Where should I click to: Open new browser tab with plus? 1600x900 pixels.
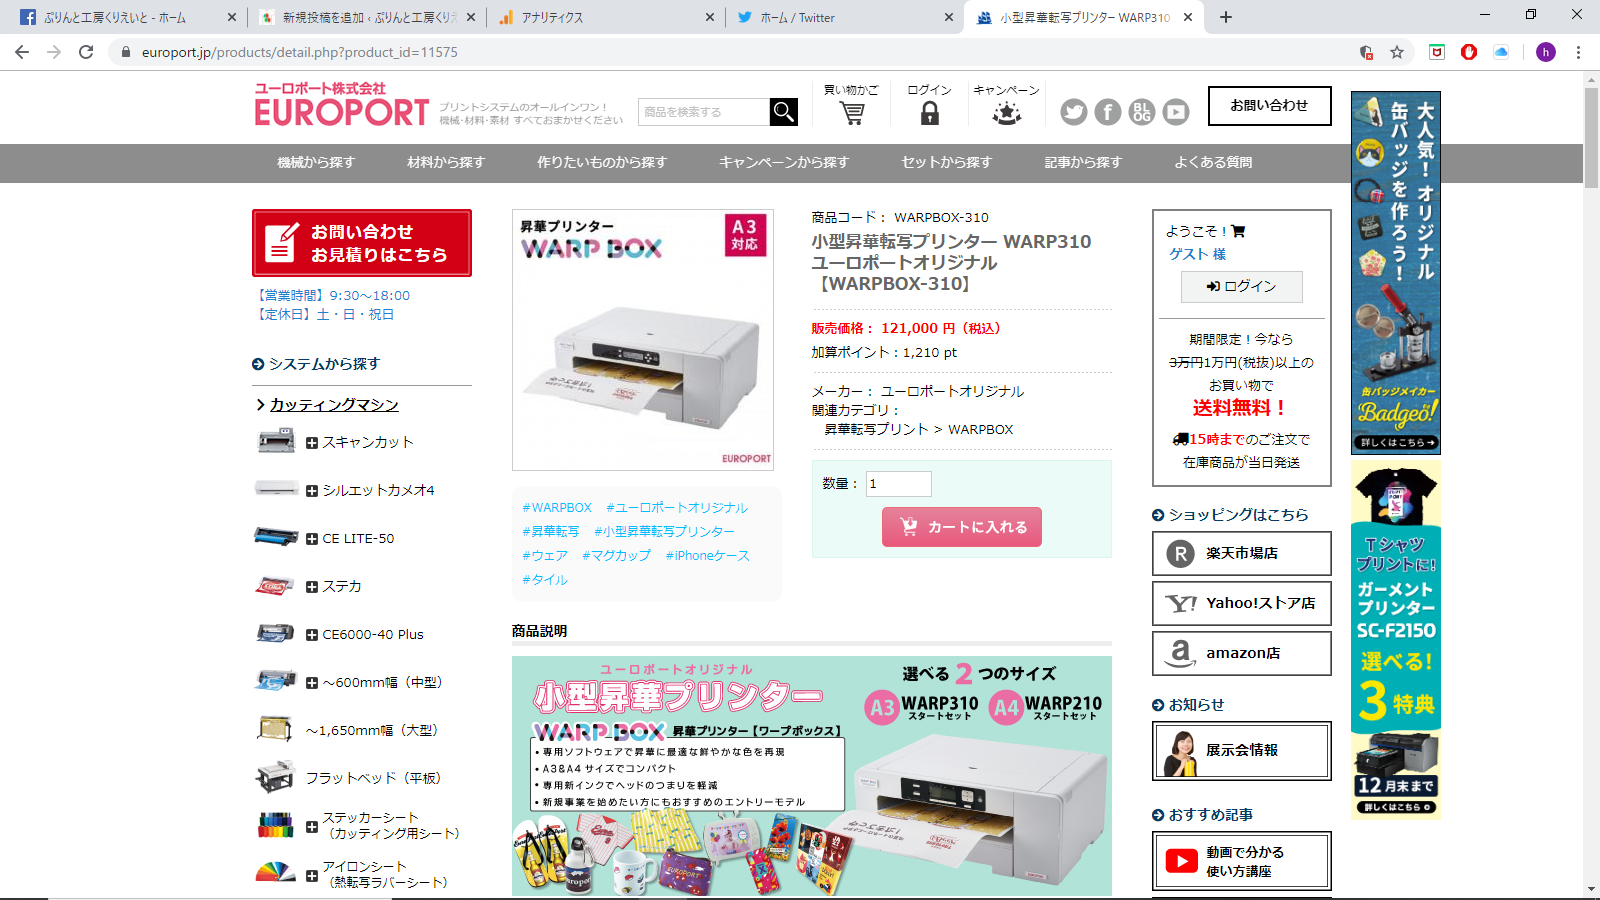click(1226, 17)
